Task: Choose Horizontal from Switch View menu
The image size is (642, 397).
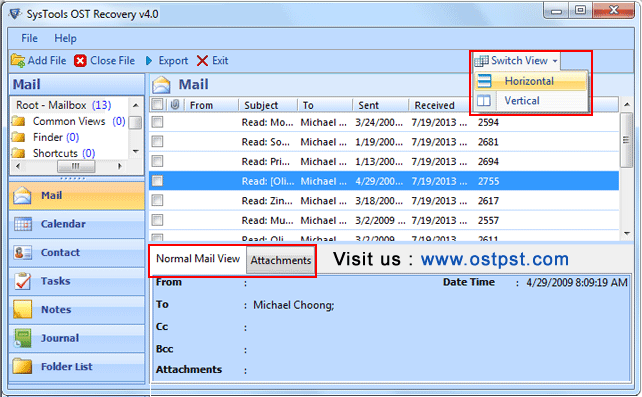Action: [x=531, y=81]
